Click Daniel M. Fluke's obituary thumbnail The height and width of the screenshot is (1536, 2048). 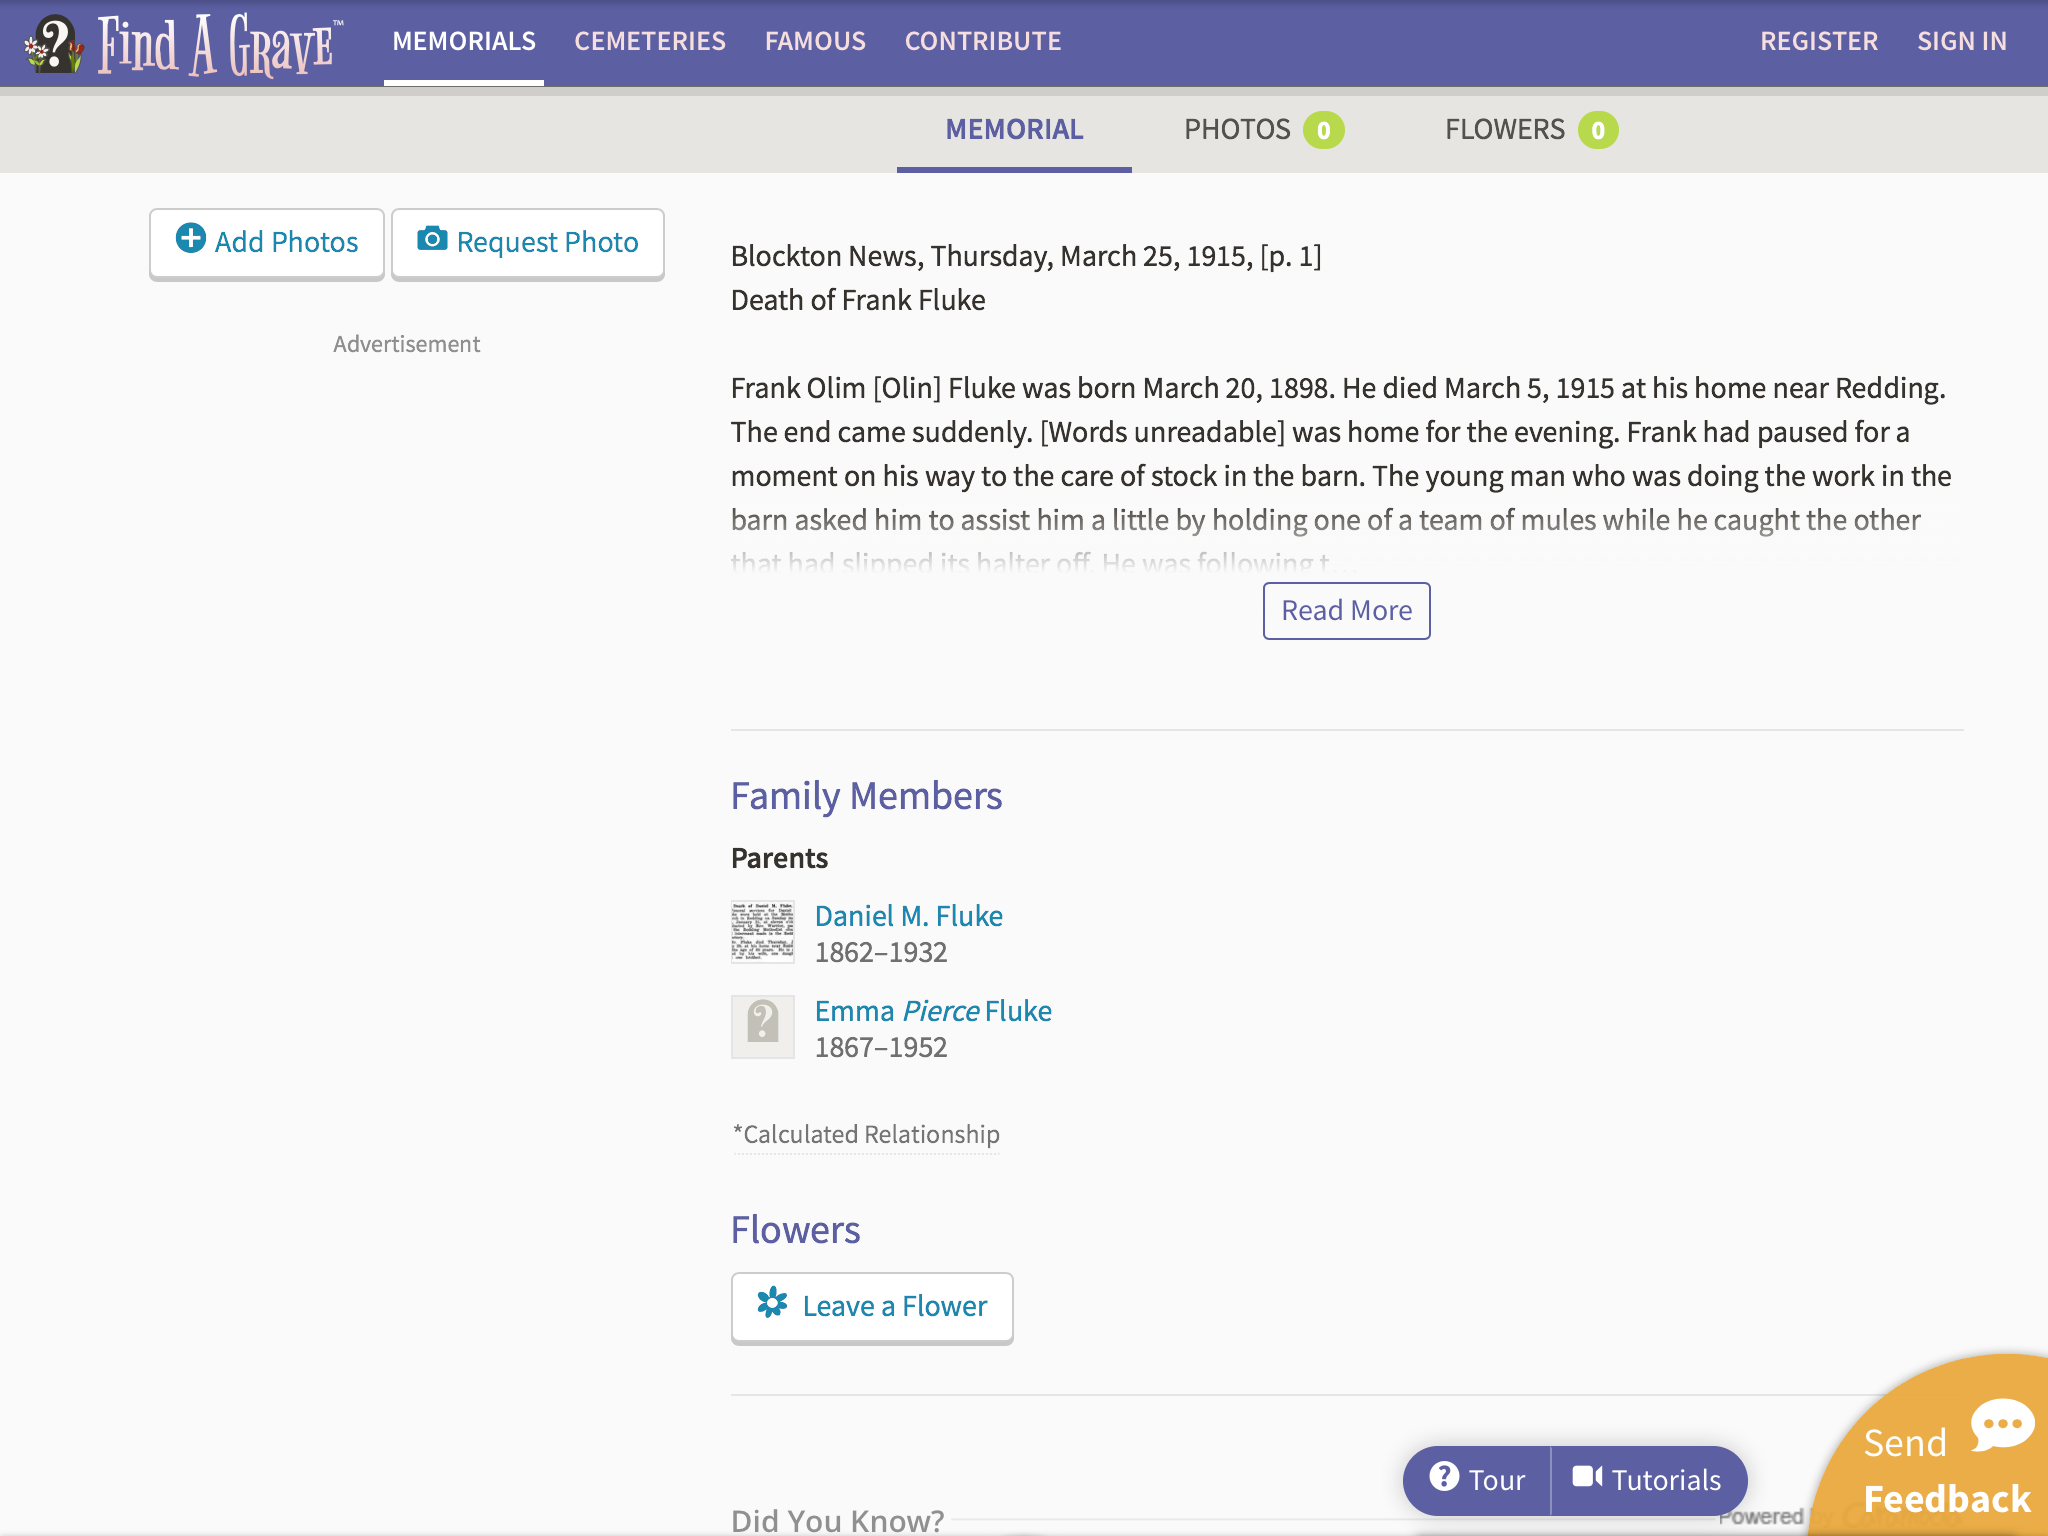click(762, 932)
